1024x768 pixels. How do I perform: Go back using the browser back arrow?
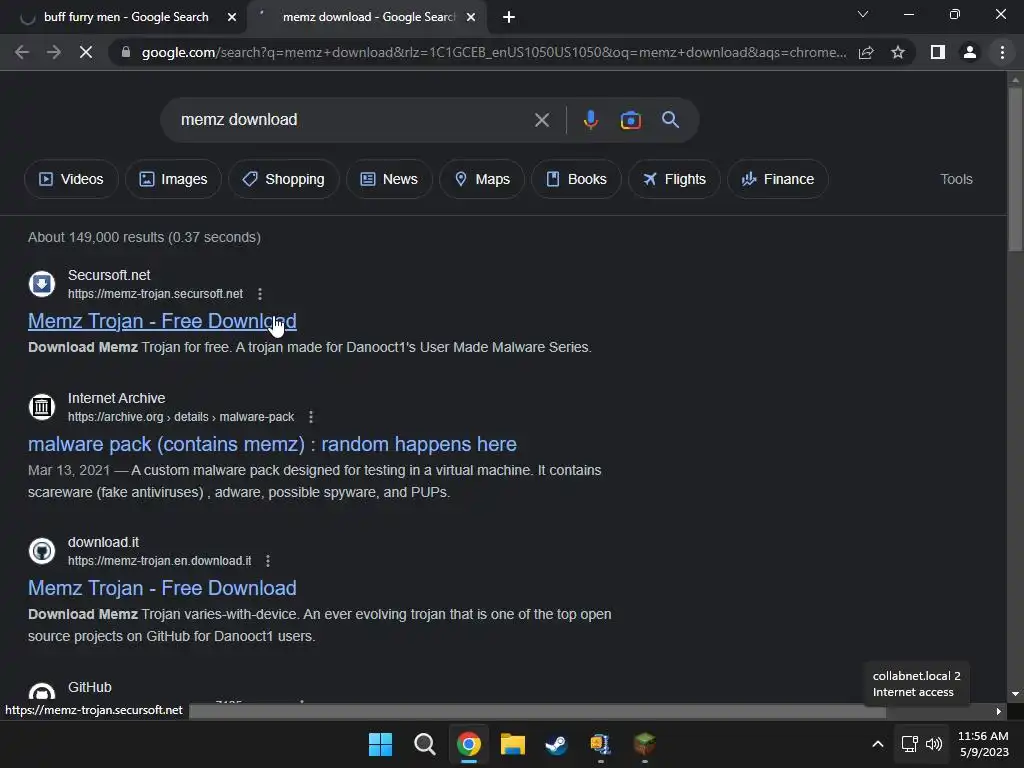click(22, 52)
